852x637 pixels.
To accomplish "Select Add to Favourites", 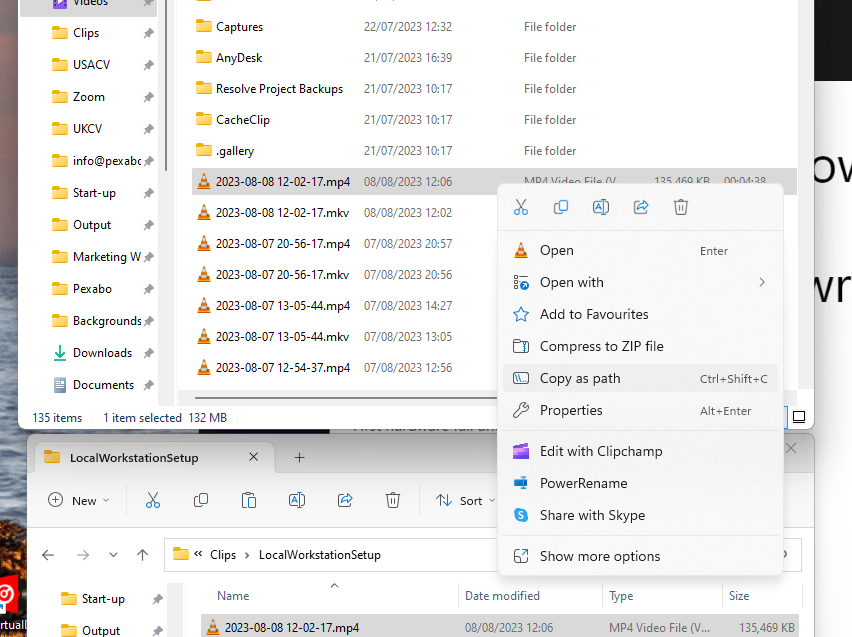I will tap(640, 315).
